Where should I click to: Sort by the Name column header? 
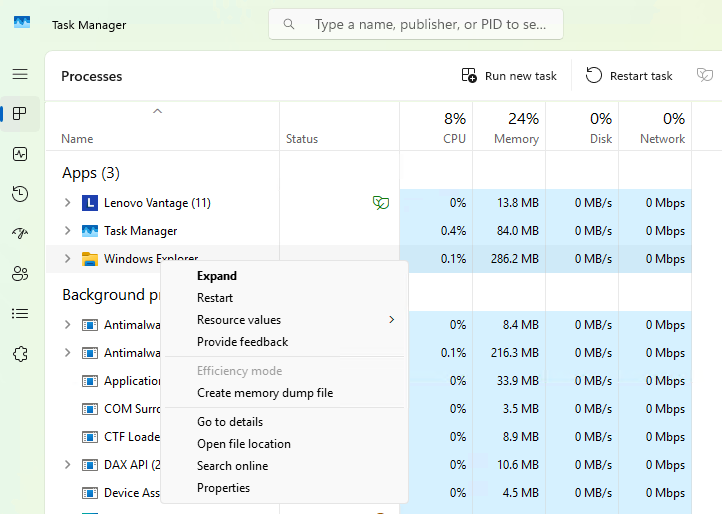162,126
